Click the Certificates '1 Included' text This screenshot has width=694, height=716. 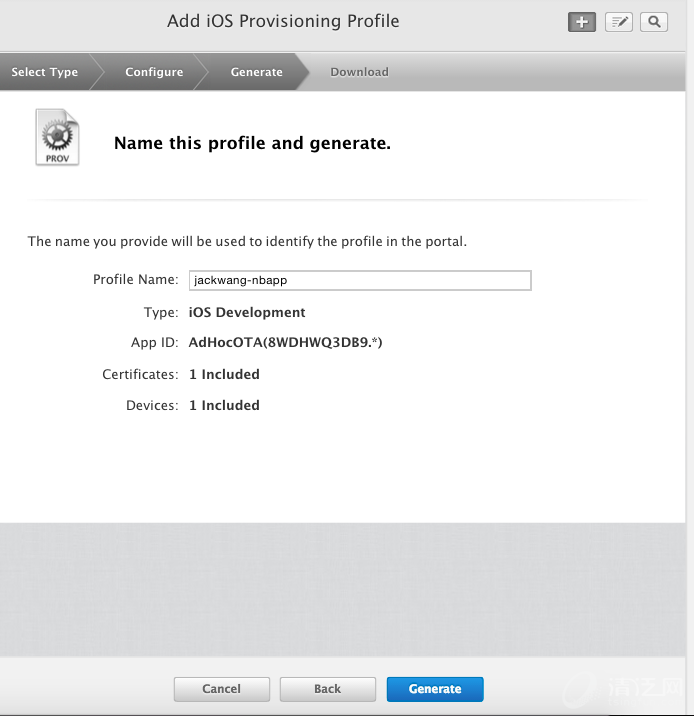pyautogui.click(x=224, y=374)
